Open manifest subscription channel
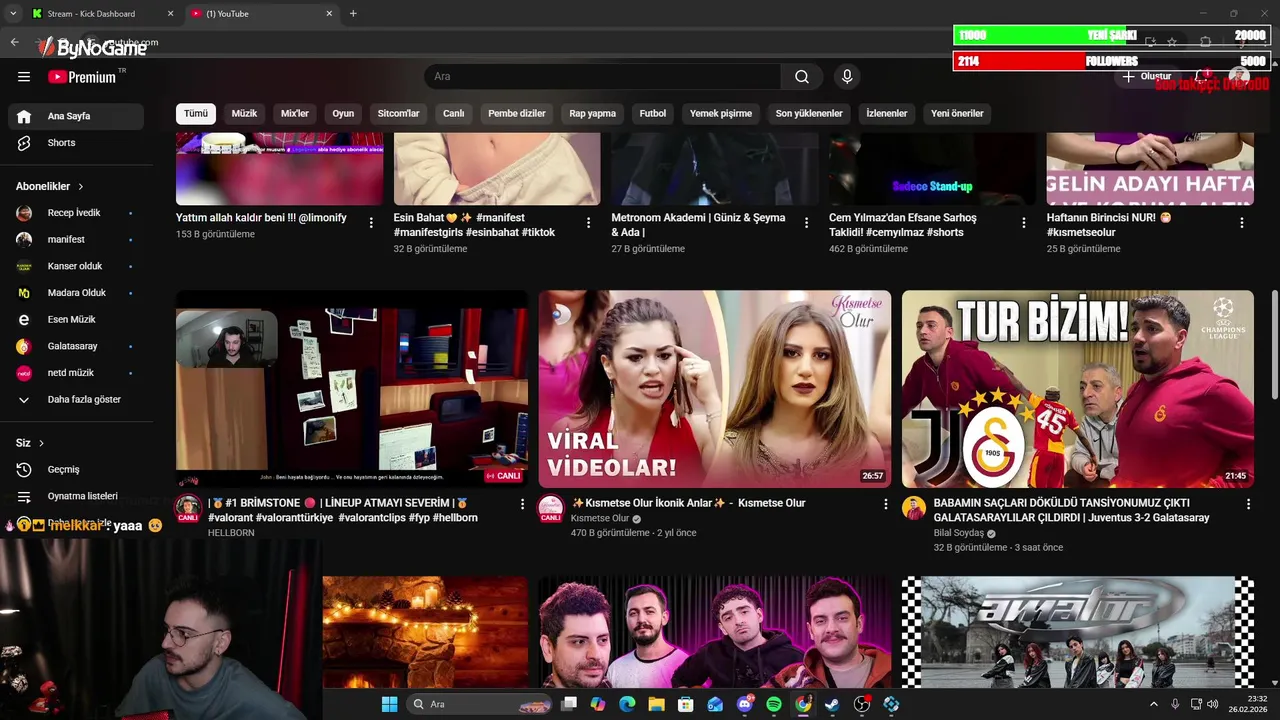Viewport: 1280px width, 720px height. coord(76,240)
